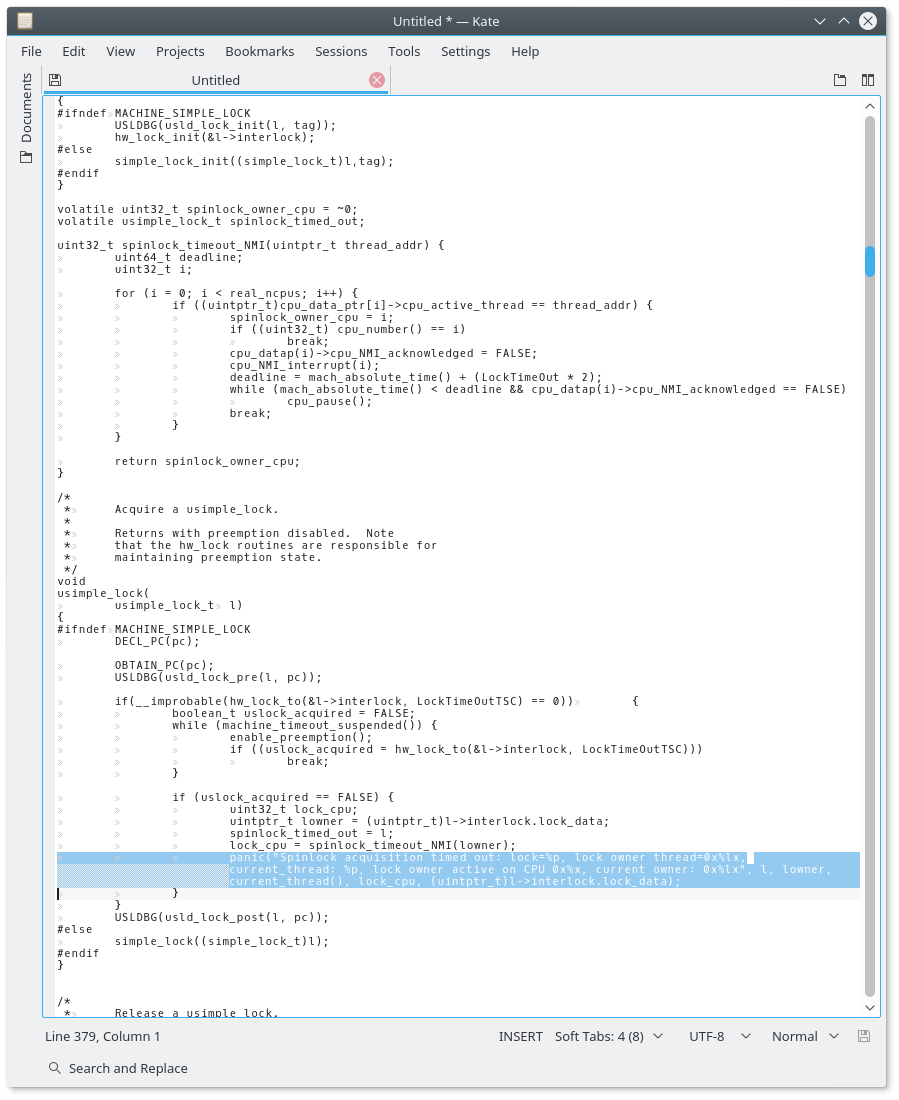Toggle the INSERT mode indicator
Screen dimensions: 899x1100
[521, 1036]
